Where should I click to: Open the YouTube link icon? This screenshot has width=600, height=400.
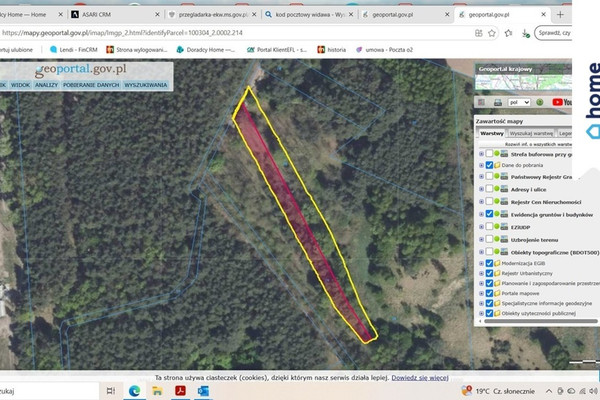562,102
